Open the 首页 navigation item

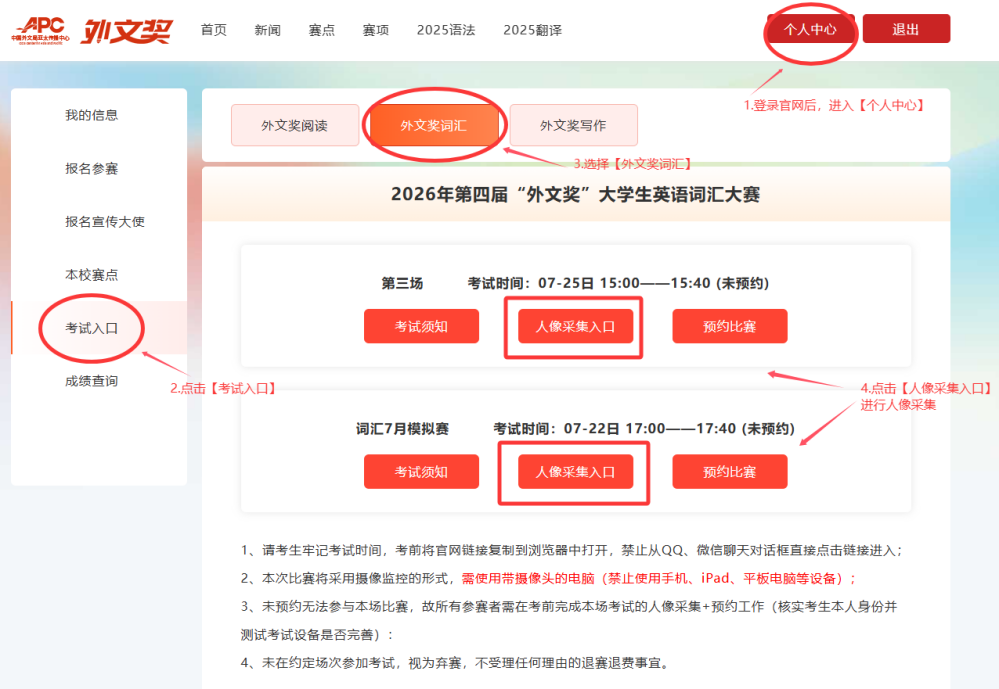point(213,30)
